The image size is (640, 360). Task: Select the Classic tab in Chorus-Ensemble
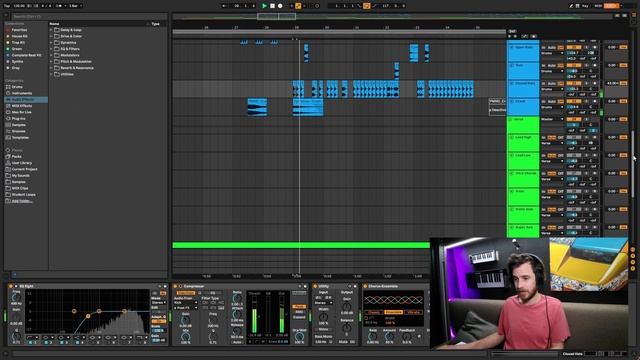[373, 312]
